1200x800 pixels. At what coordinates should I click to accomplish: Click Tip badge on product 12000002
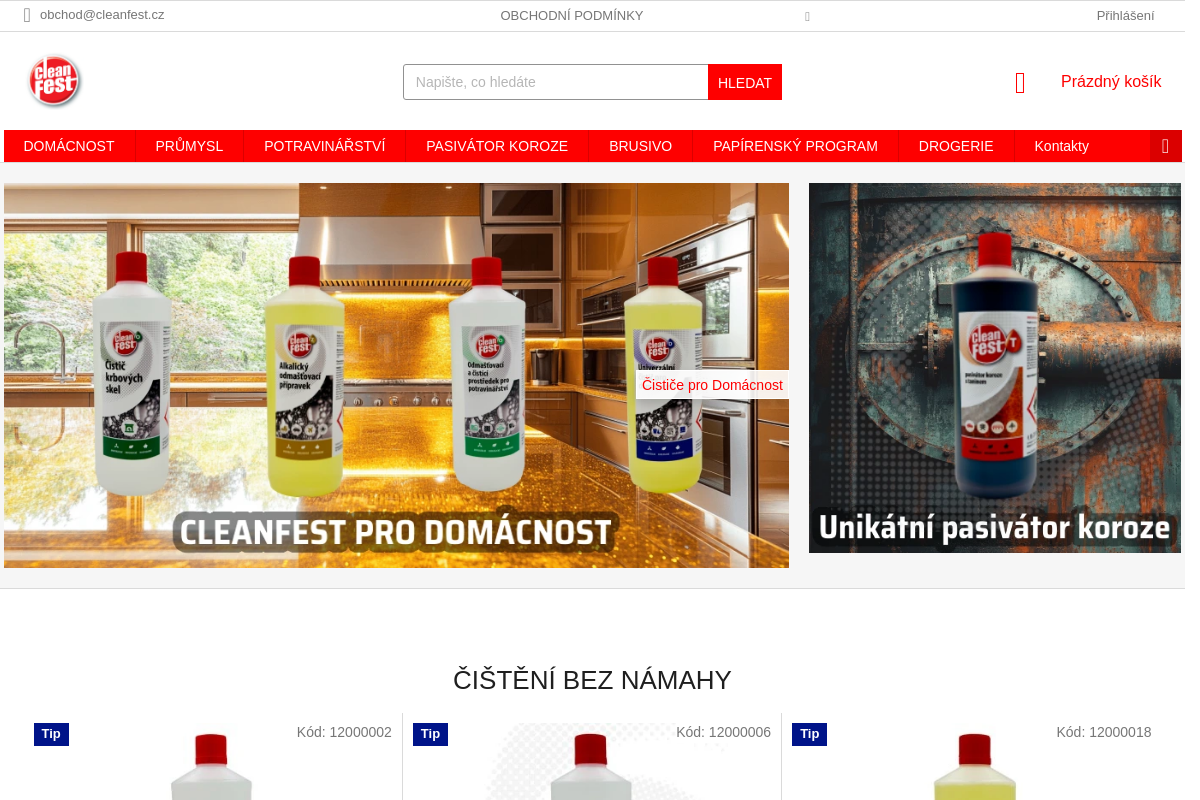pyautogui.click(x=51, y=734)
